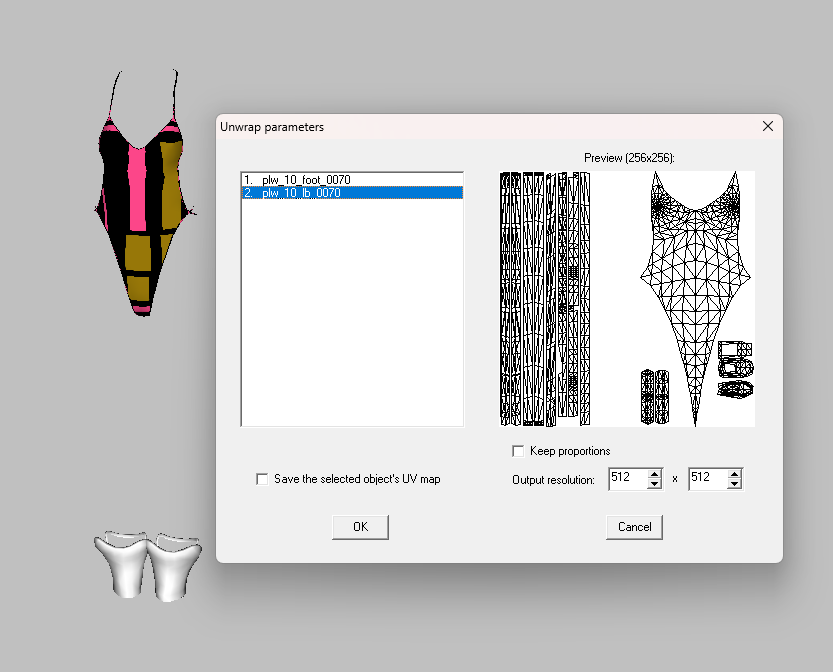Click the output resolution width field
The width and height of the screenshot is (833, 672).
[627, 479]
